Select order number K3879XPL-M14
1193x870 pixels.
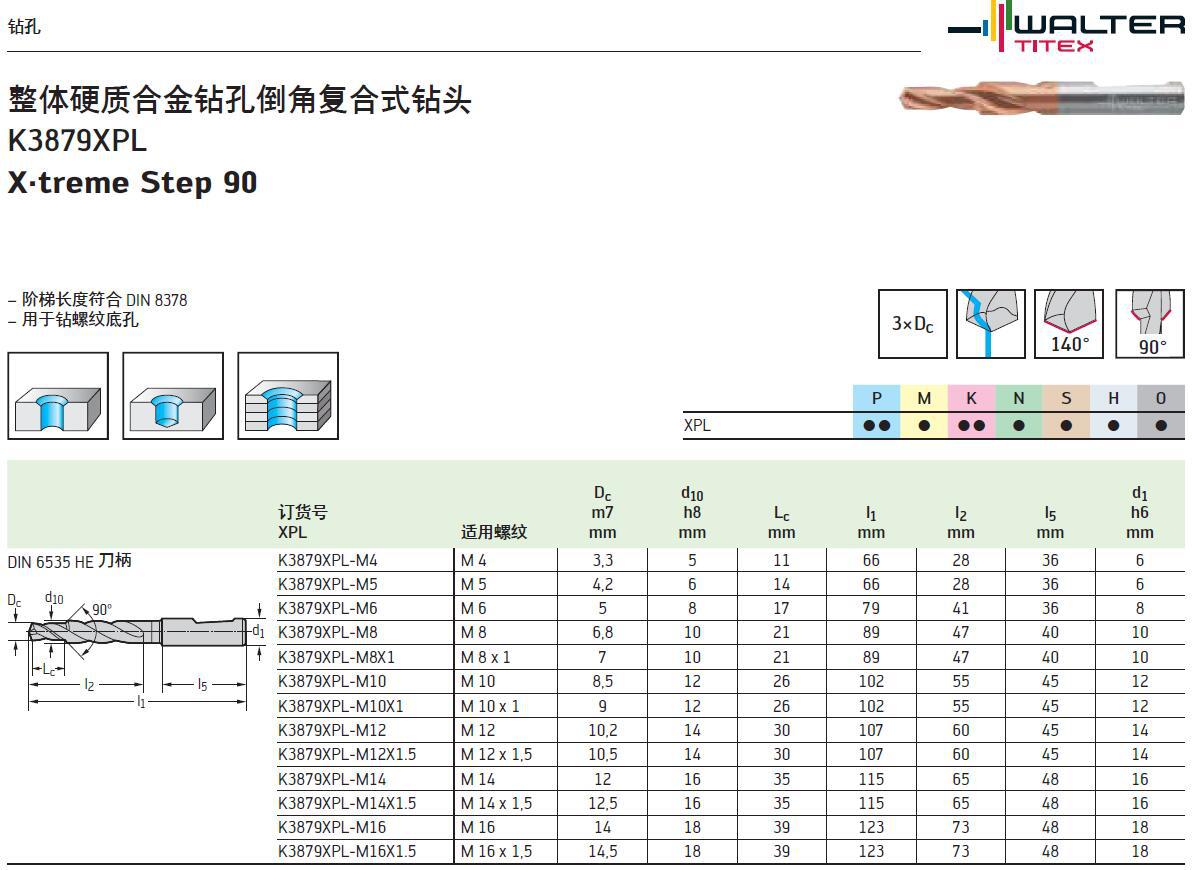[x=332, y=779]
